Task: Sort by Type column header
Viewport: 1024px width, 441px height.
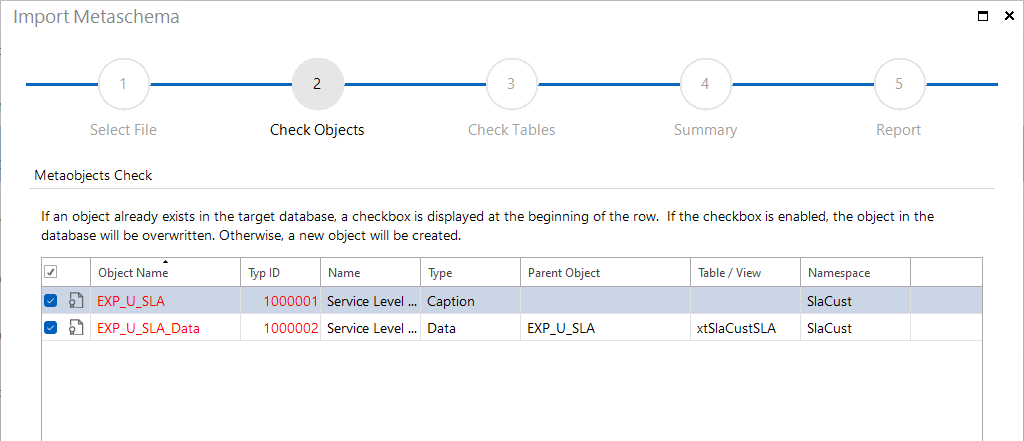Action: point(470,272)
